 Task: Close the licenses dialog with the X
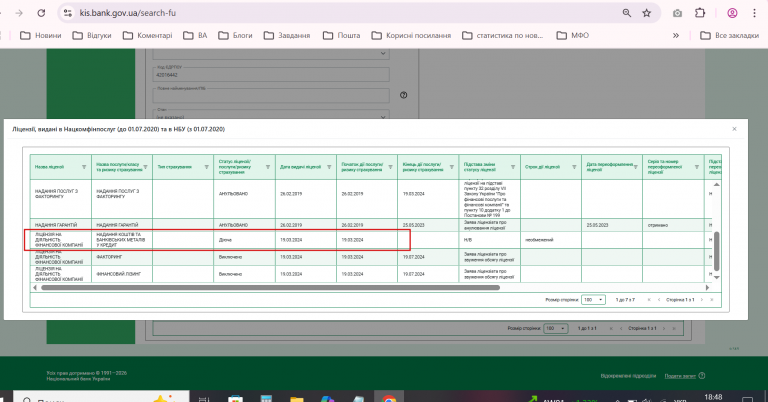[734, 129]
